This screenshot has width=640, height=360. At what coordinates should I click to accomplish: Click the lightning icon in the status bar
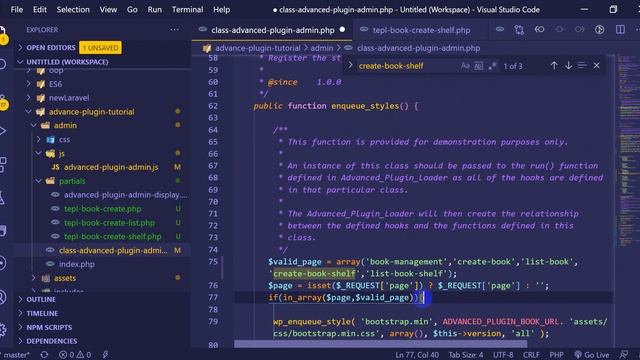[x=105, y=355]
